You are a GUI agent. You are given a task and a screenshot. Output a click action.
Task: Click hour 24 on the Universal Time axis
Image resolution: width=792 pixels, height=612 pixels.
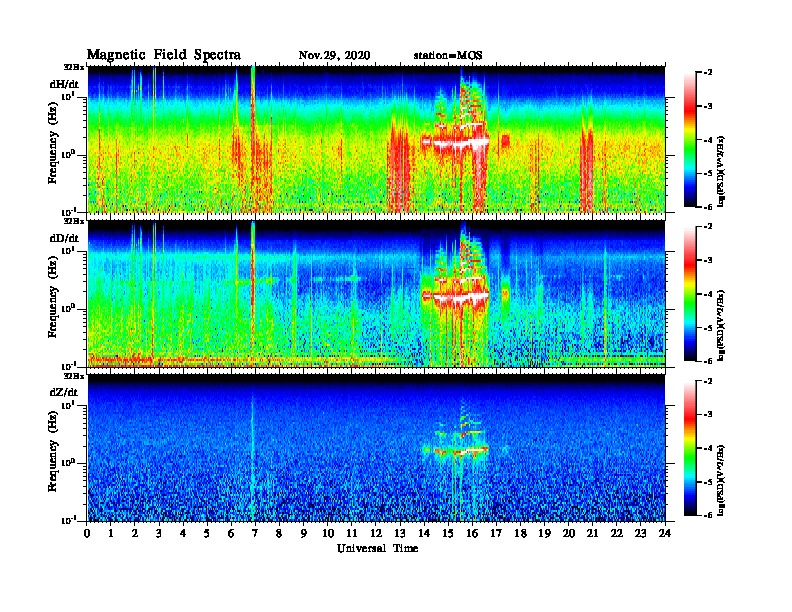(x=665, y=534)
